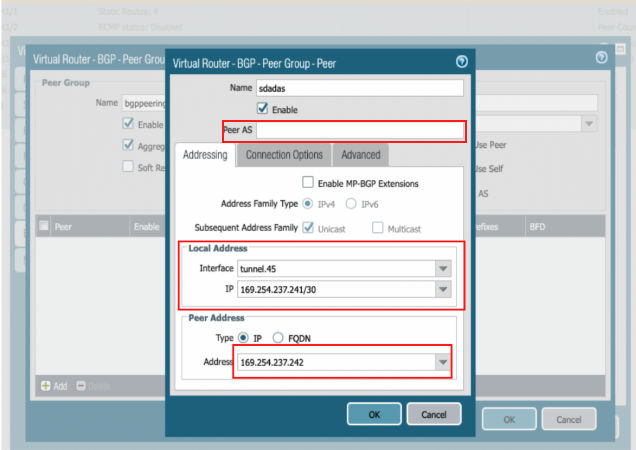This screenshot has width=636, height=450.
Task: Check the Multicast option
Action: point(378,228)
